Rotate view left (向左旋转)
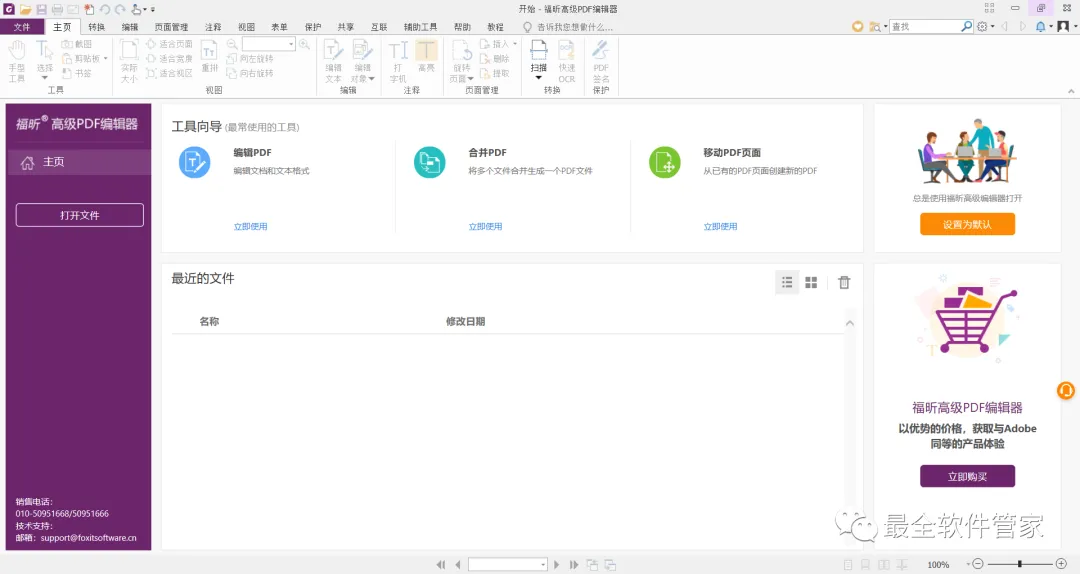 point(250,59)
